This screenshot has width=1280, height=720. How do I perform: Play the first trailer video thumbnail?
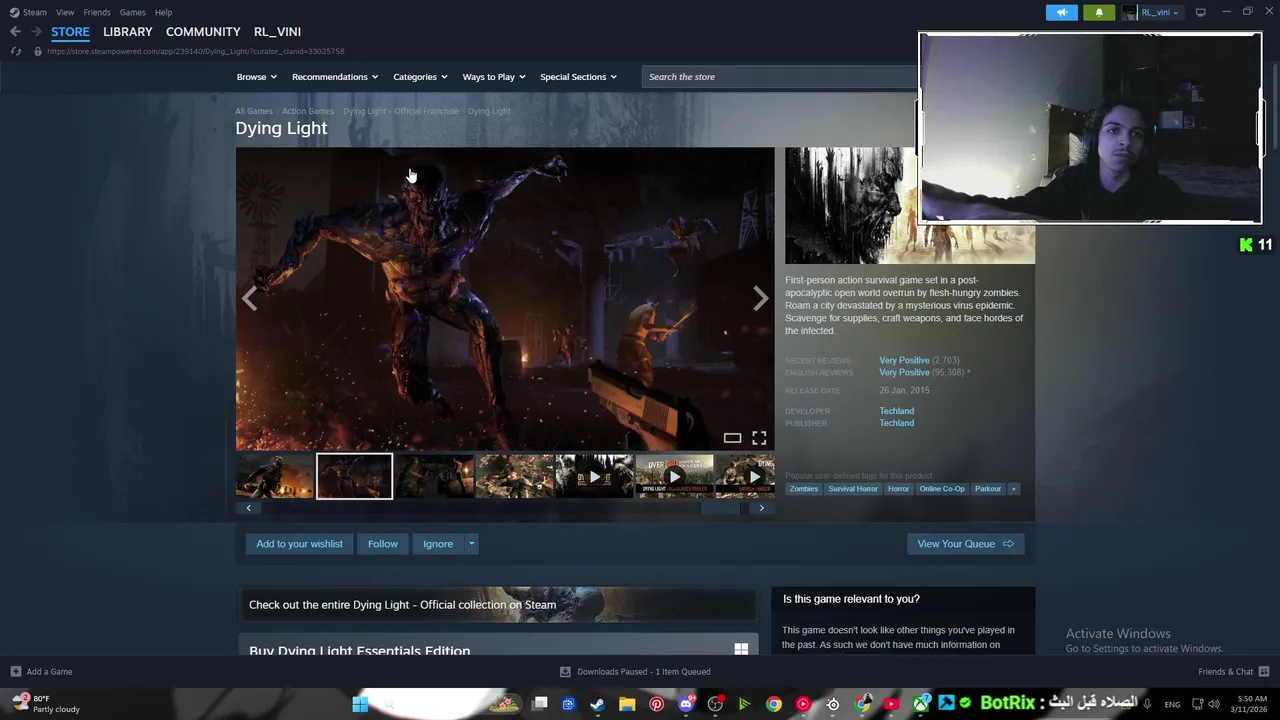tap(594, 477)
